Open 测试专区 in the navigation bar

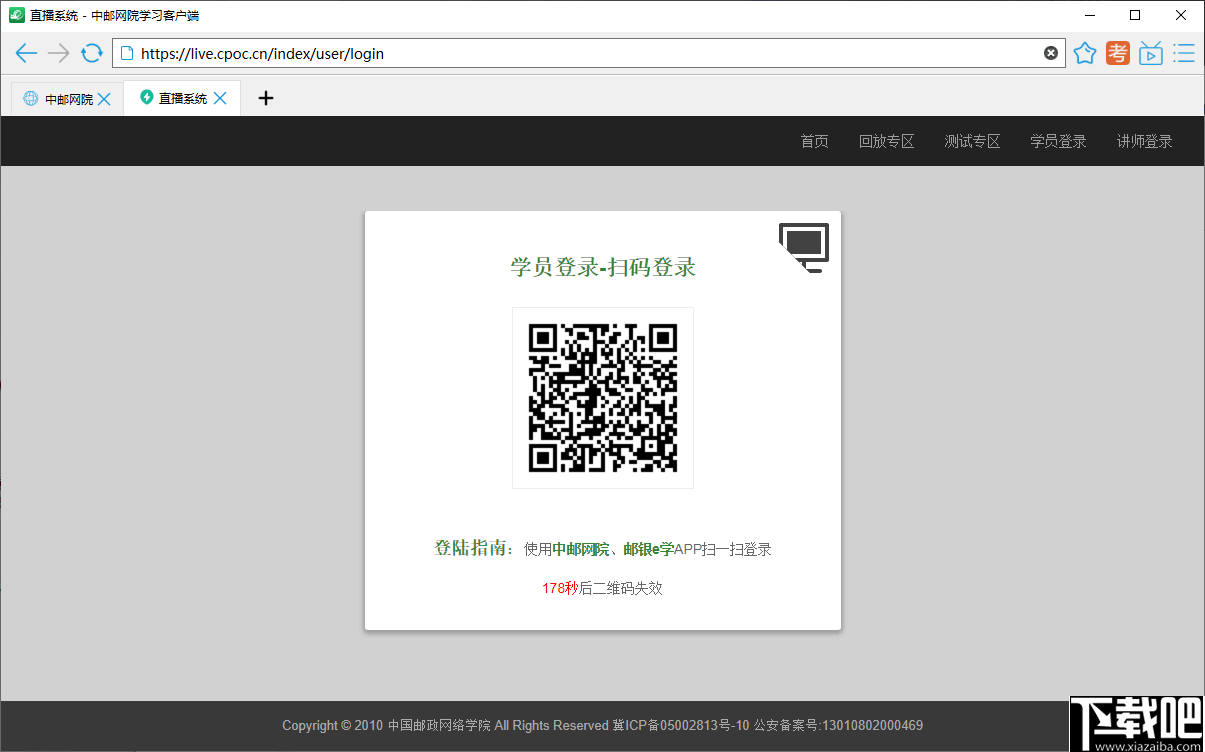[x=973, y=142]
